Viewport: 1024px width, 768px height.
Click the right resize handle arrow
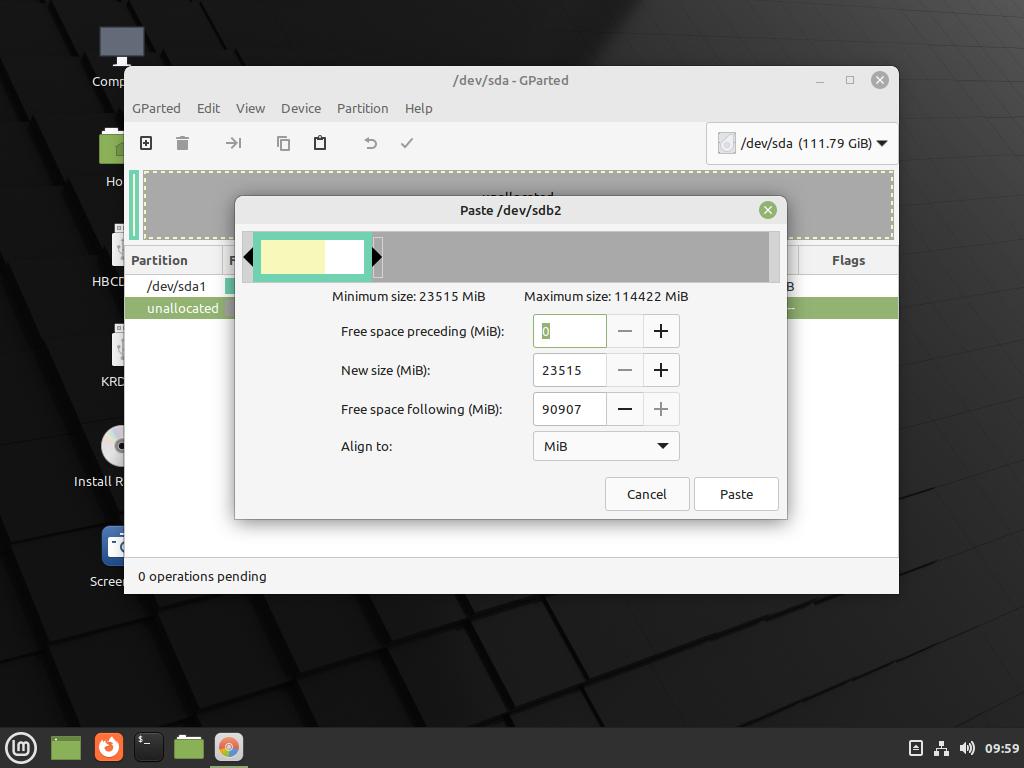tap(377, 257)
